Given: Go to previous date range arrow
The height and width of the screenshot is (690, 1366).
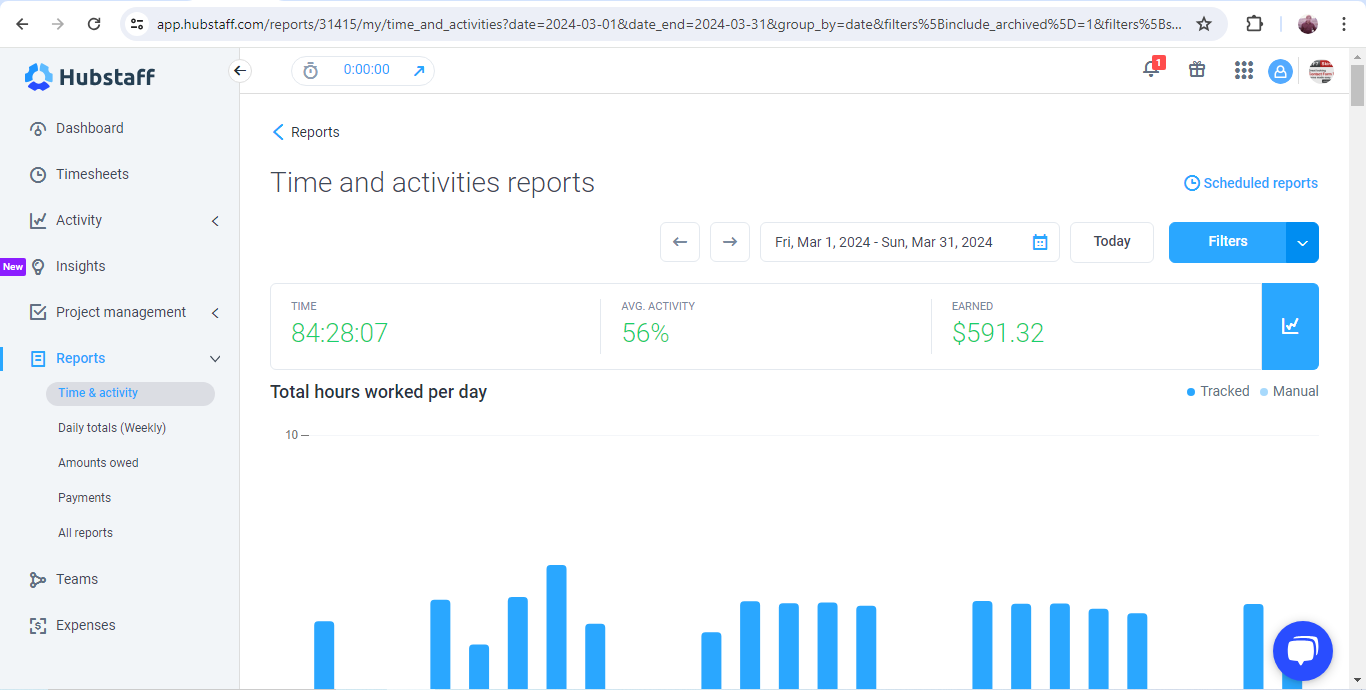Looking at the screenshot, I should (x=680, y=242).
